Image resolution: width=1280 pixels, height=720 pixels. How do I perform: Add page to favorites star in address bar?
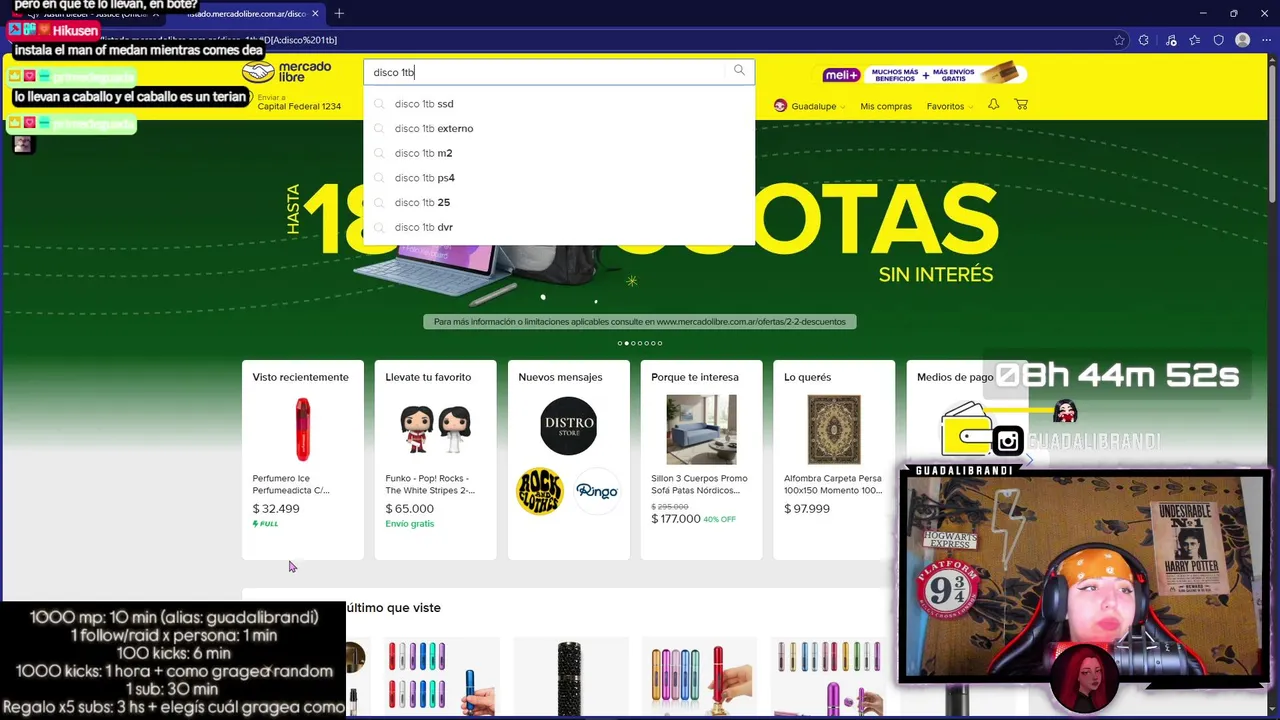(x=1119, y=40)
